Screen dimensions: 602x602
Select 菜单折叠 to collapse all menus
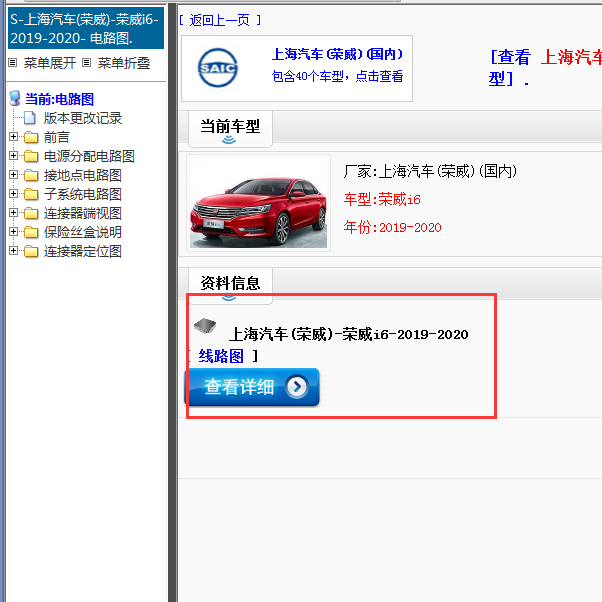pos(124,63)
